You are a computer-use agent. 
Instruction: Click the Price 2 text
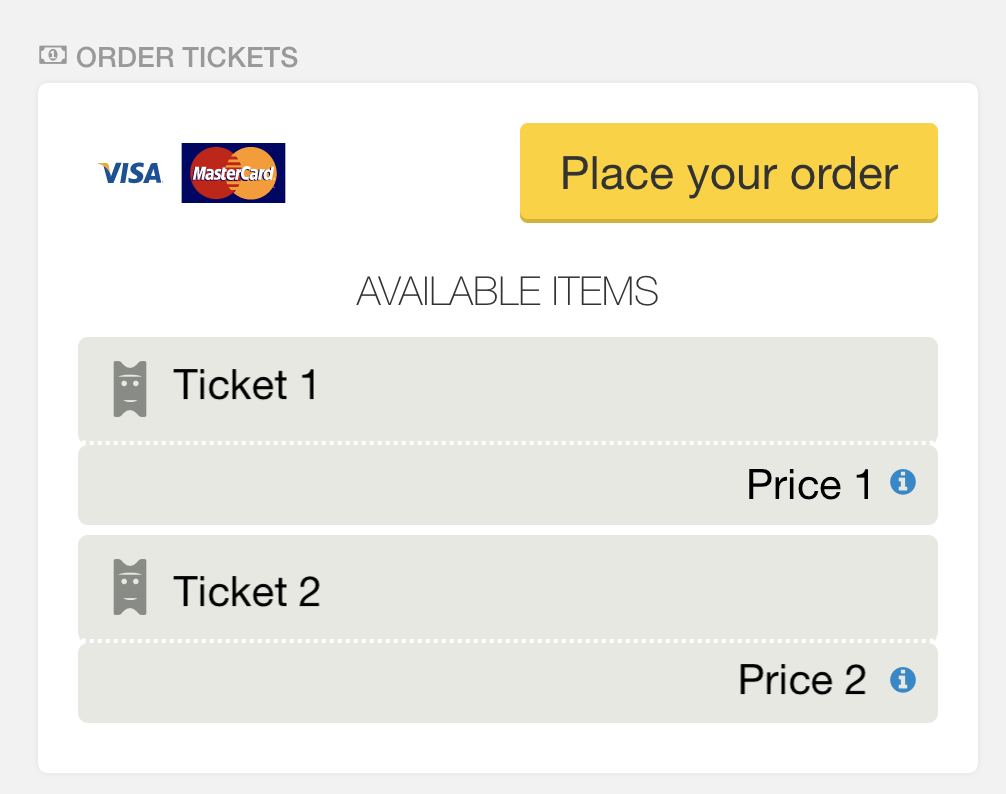click(803, 680)
